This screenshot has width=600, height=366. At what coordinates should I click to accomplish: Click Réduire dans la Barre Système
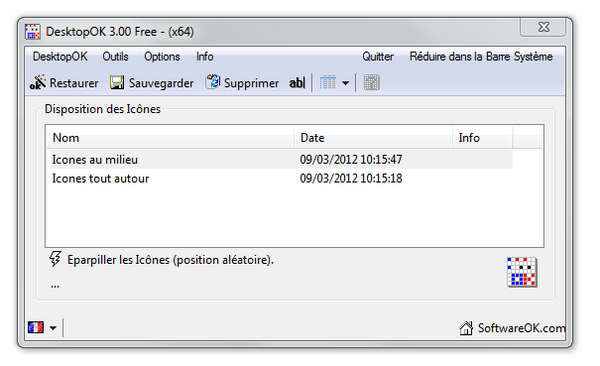[481, 57]
